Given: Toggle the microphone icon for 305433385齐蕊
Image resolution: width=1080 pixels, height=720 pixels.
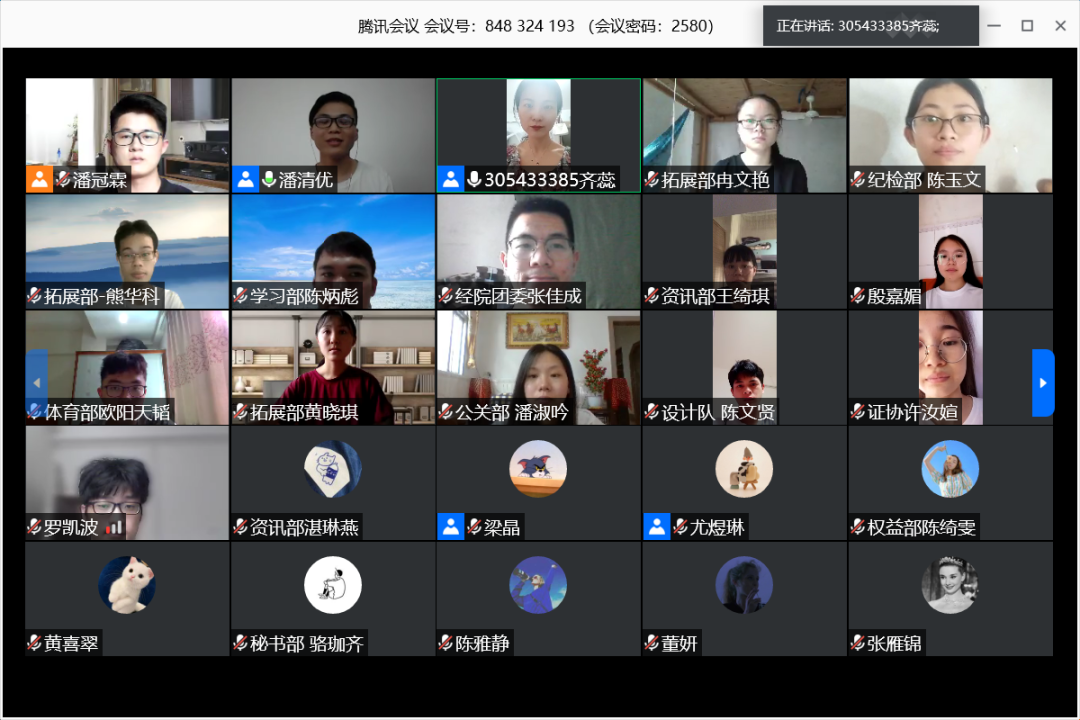Looking at the screenshot, I should 474,180.
